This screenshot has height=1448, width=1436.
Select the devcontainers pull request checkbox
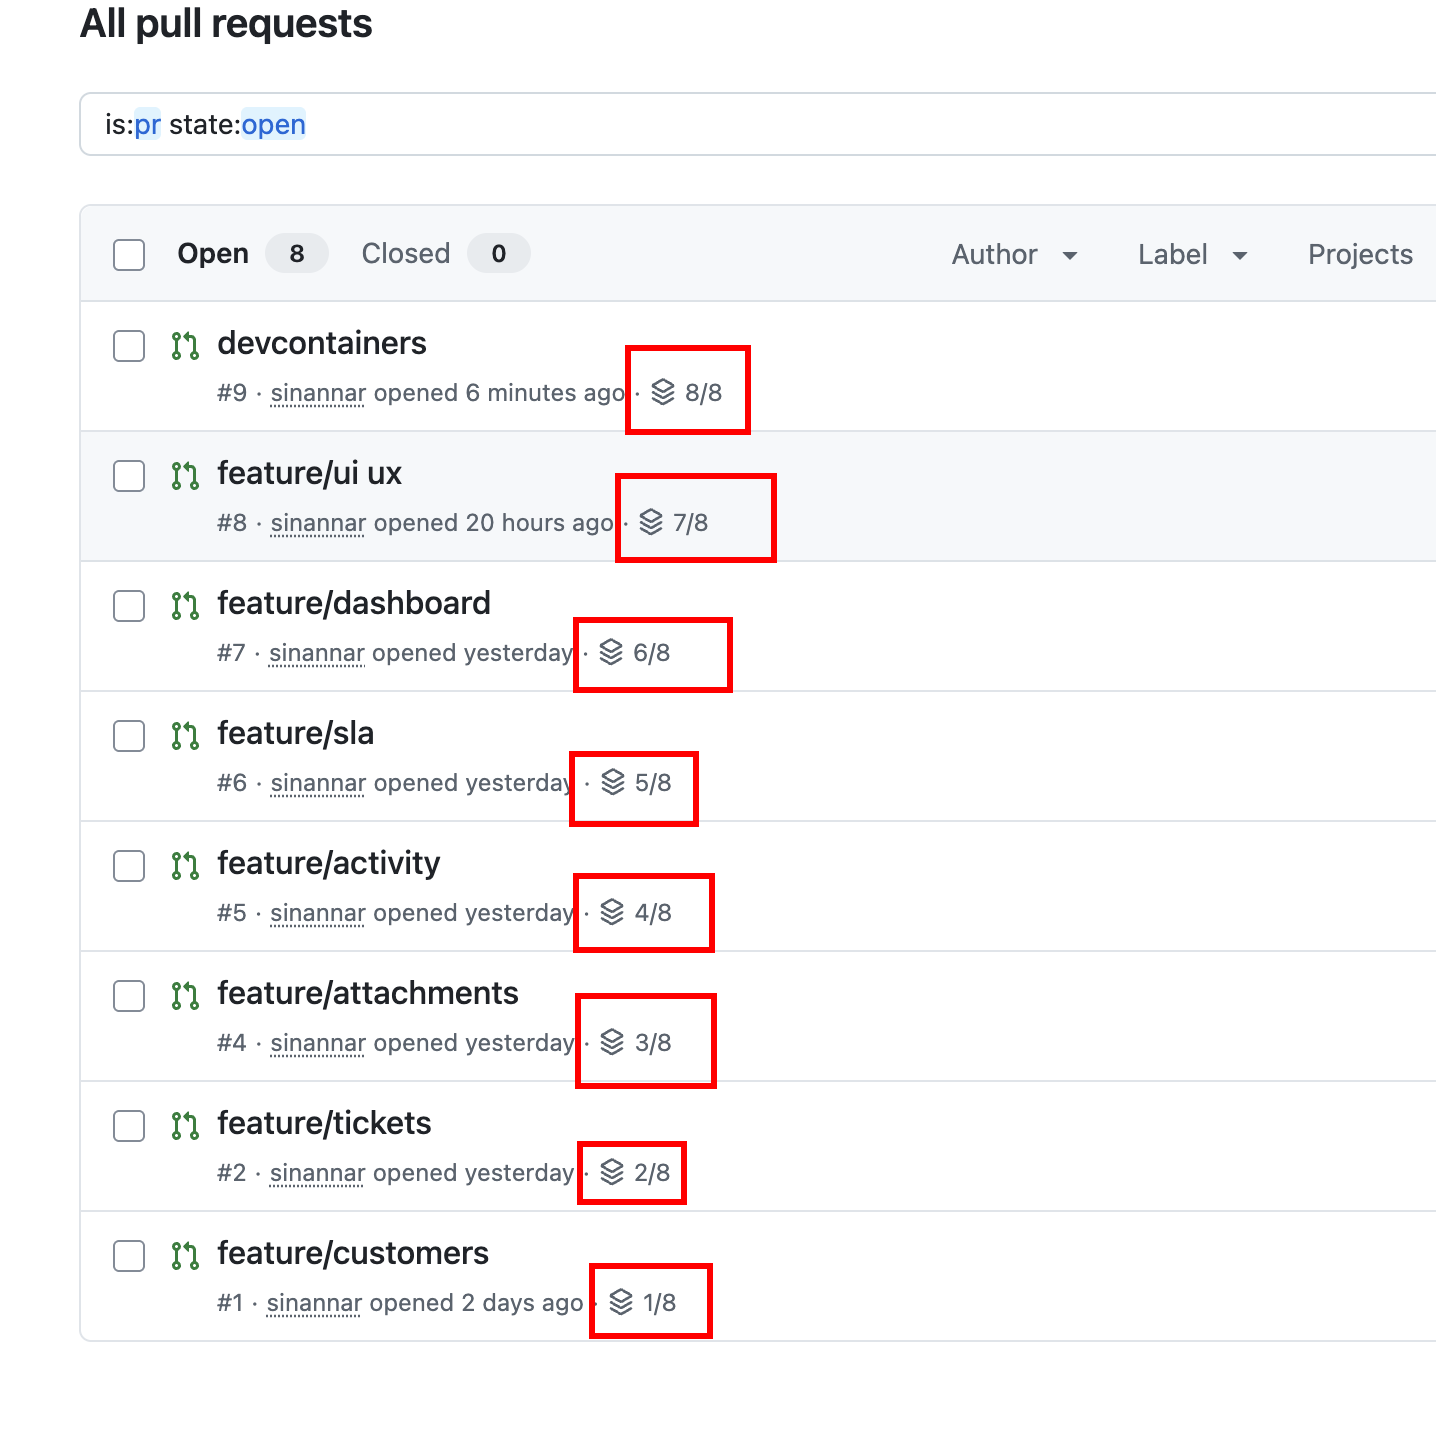129,346
